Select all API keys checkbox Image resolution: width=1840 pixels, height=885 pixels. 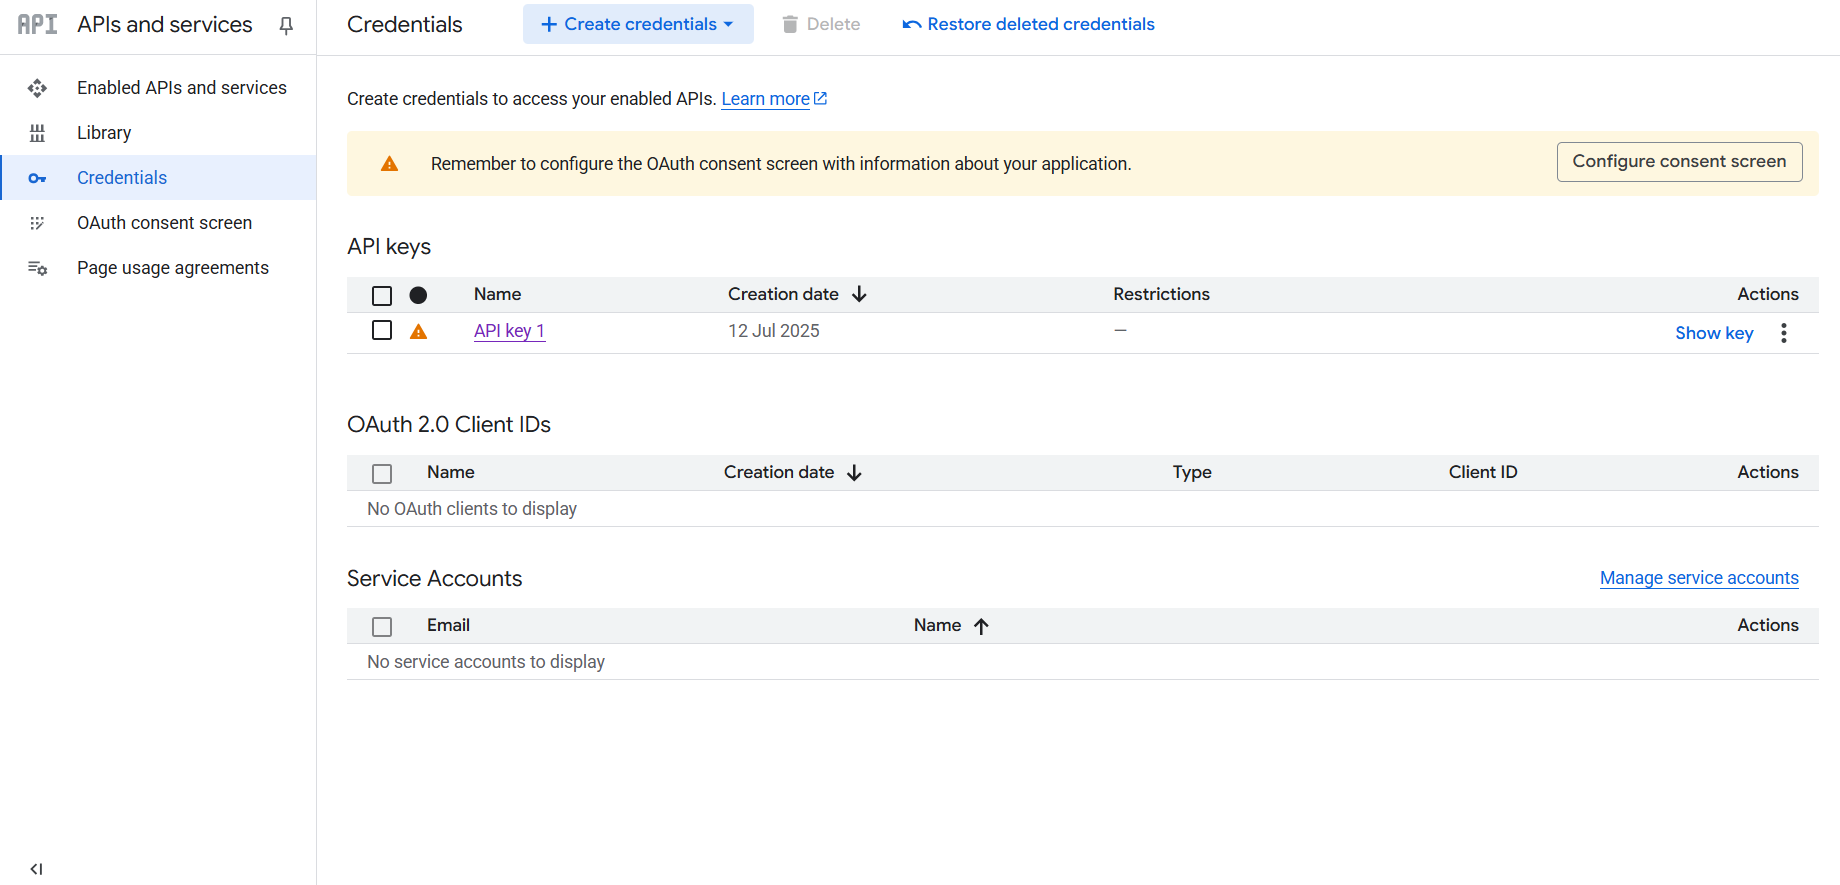coord(382,295)
